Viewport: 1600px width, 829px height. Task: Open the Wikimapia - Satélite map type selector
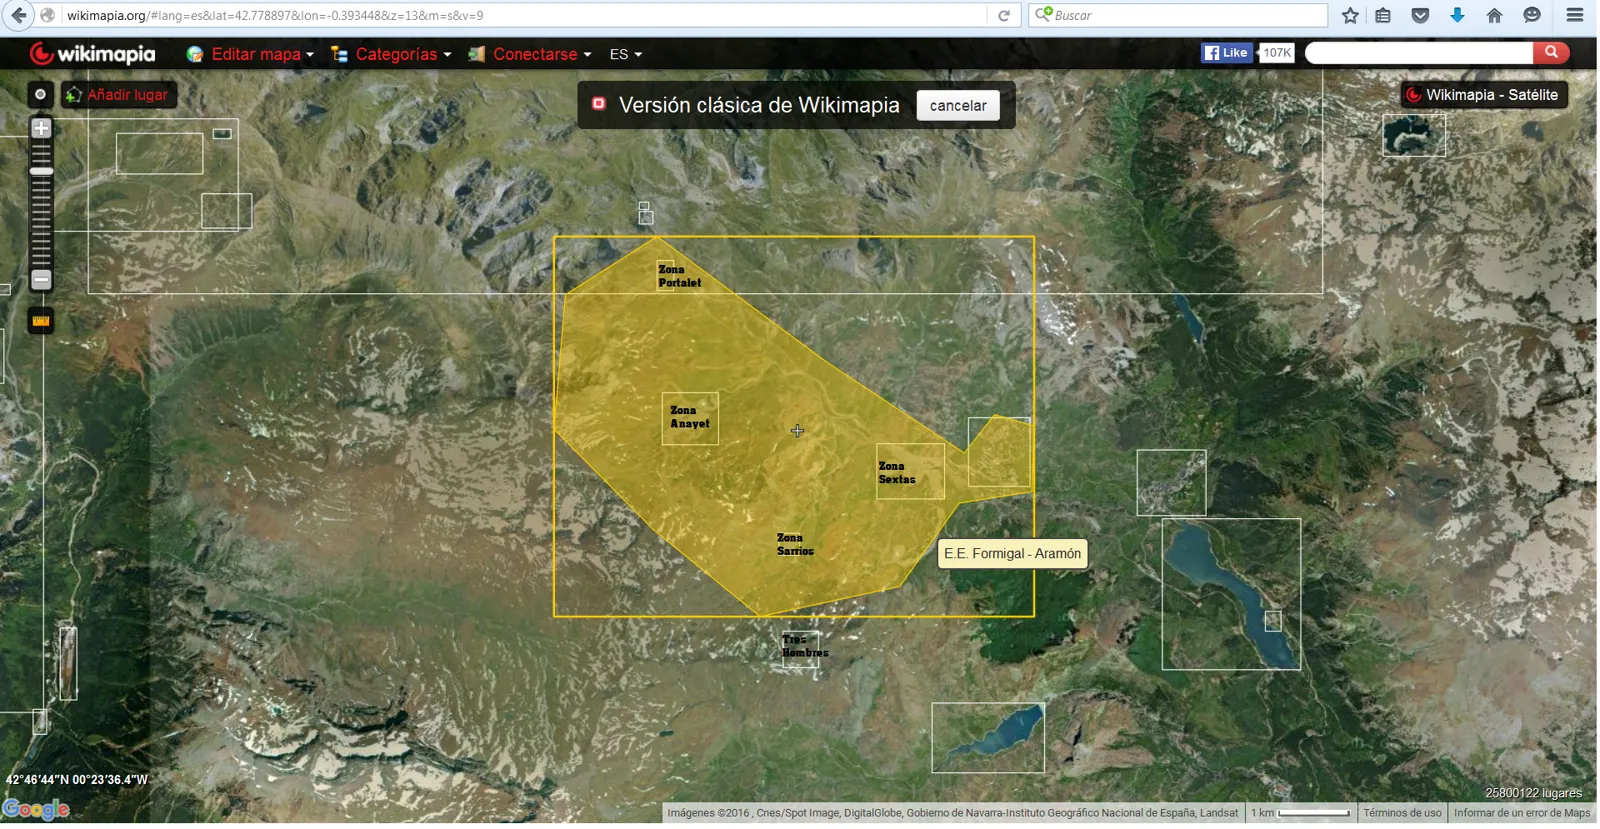(x=1483, y=95)
